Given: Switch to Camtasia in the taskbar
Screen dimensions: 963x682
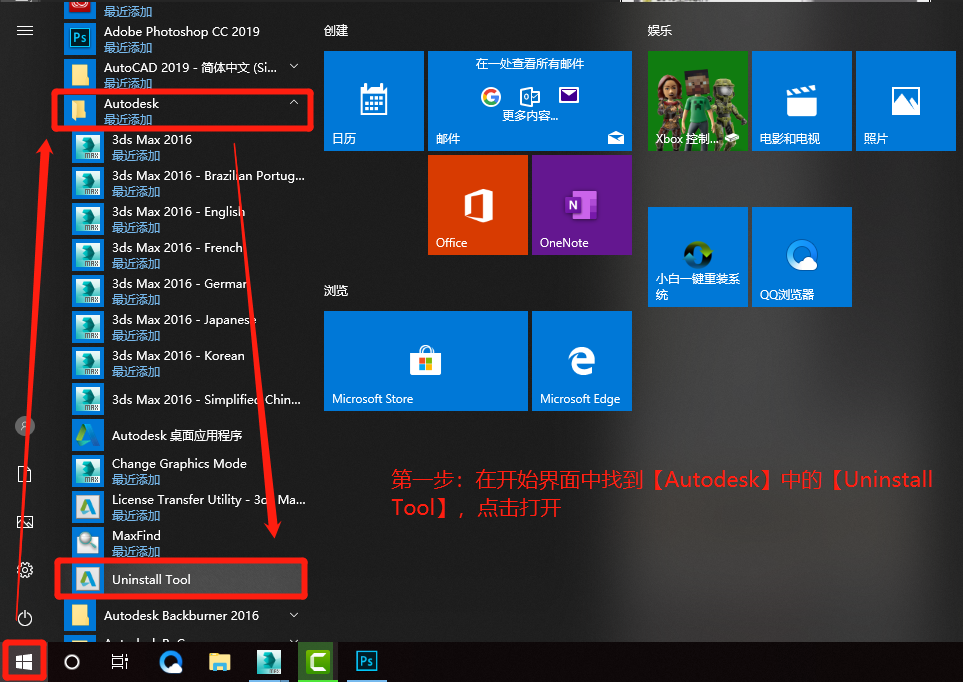Looking at the screenshot, I should 318,662.
